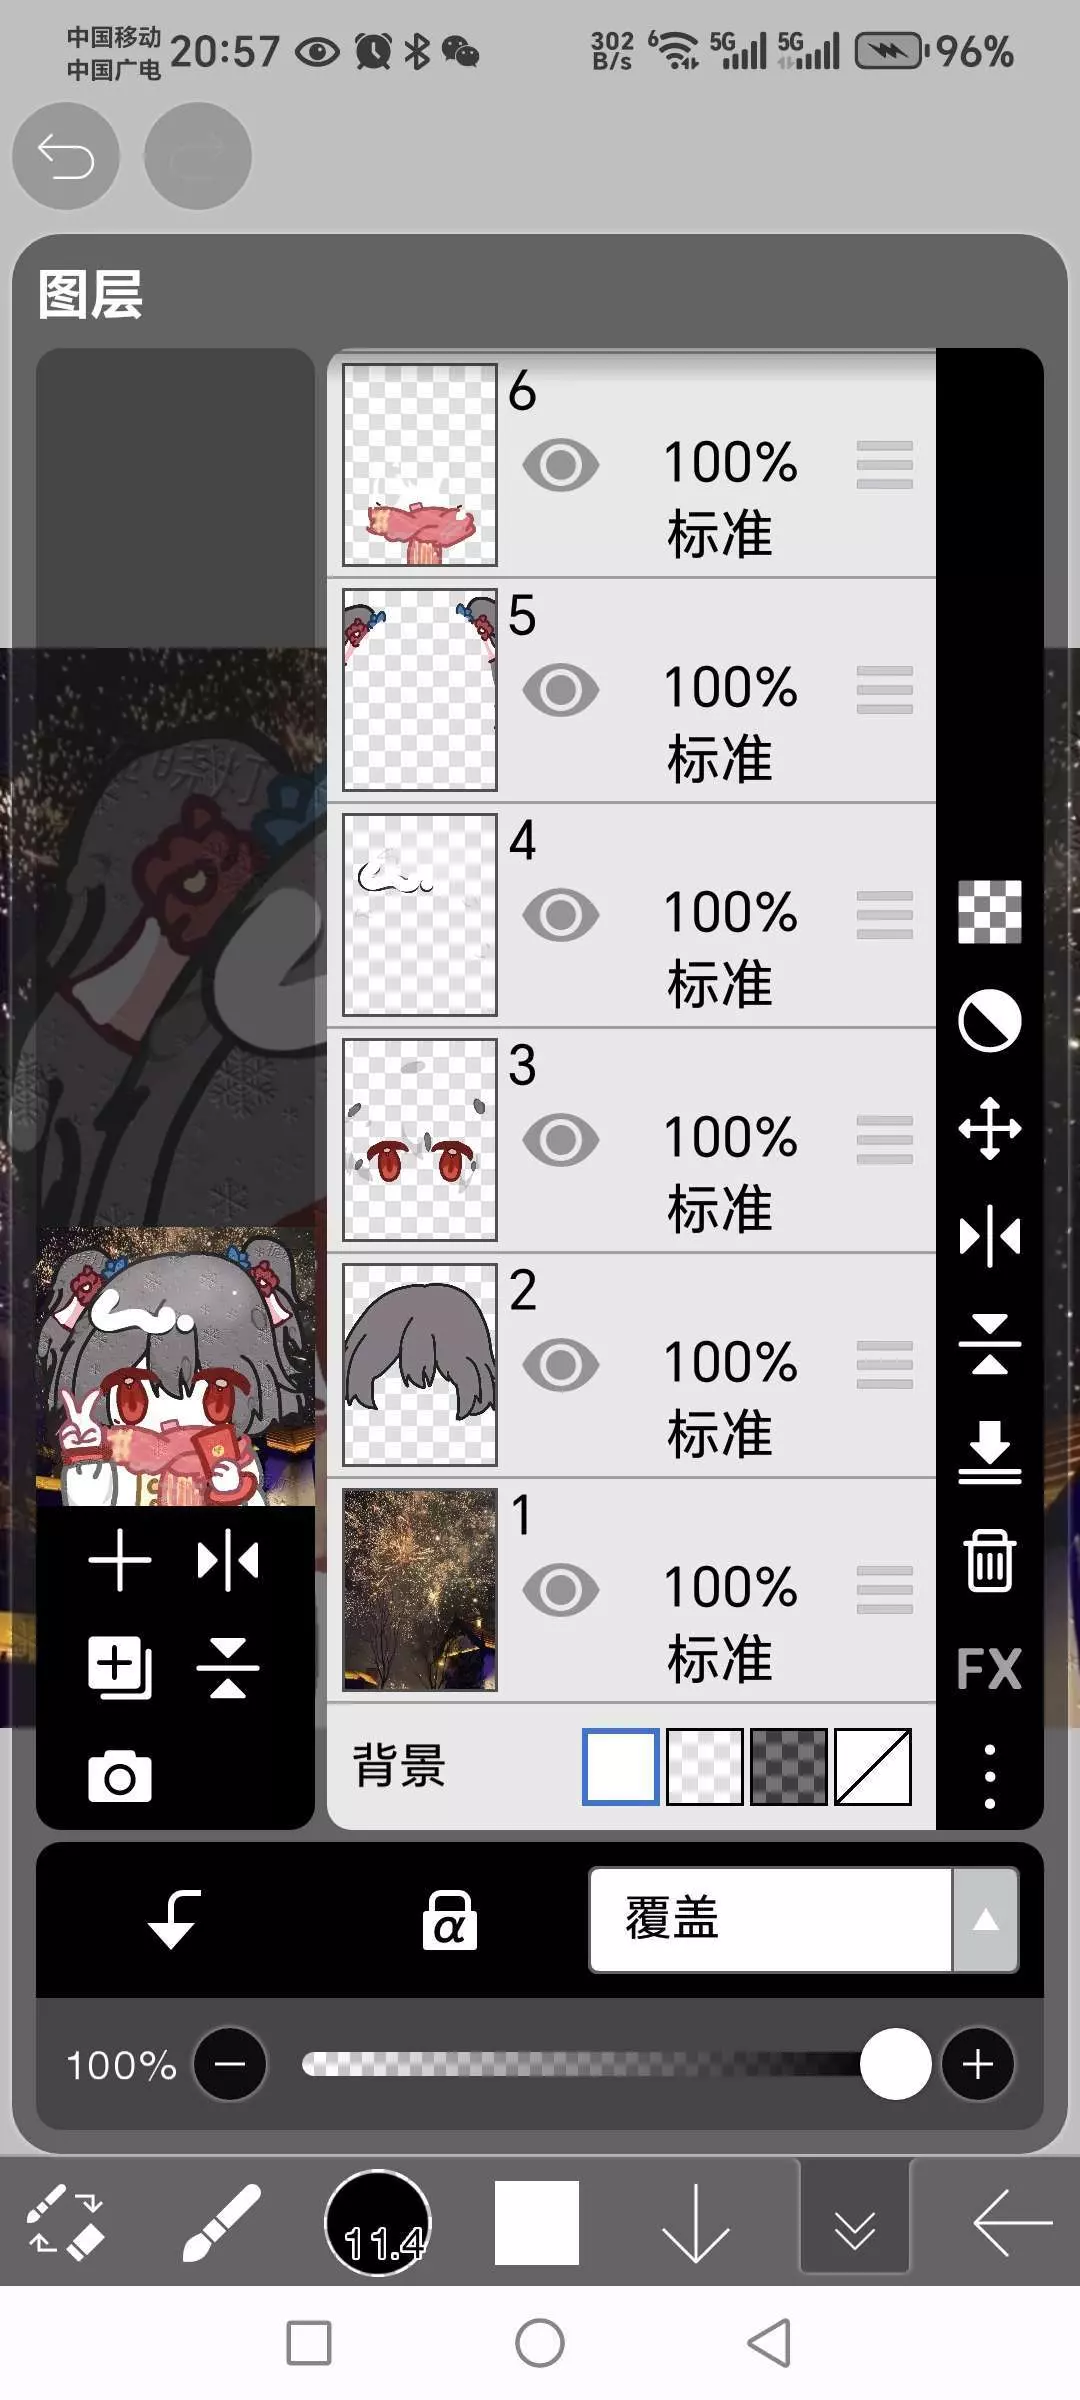
Task: Delete layer with trash can icon
Action: coord(989,1560)
